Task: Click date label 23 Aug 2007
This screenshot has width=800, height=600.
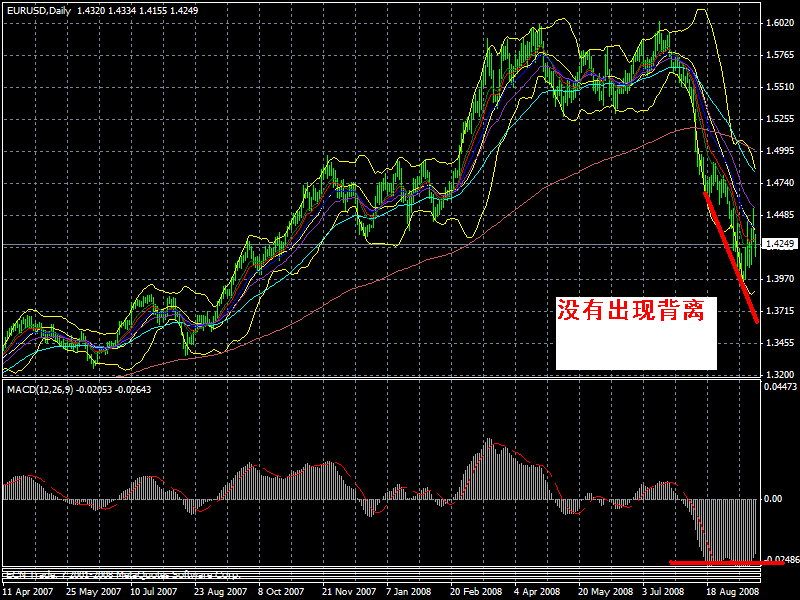Action: point(220,592)
